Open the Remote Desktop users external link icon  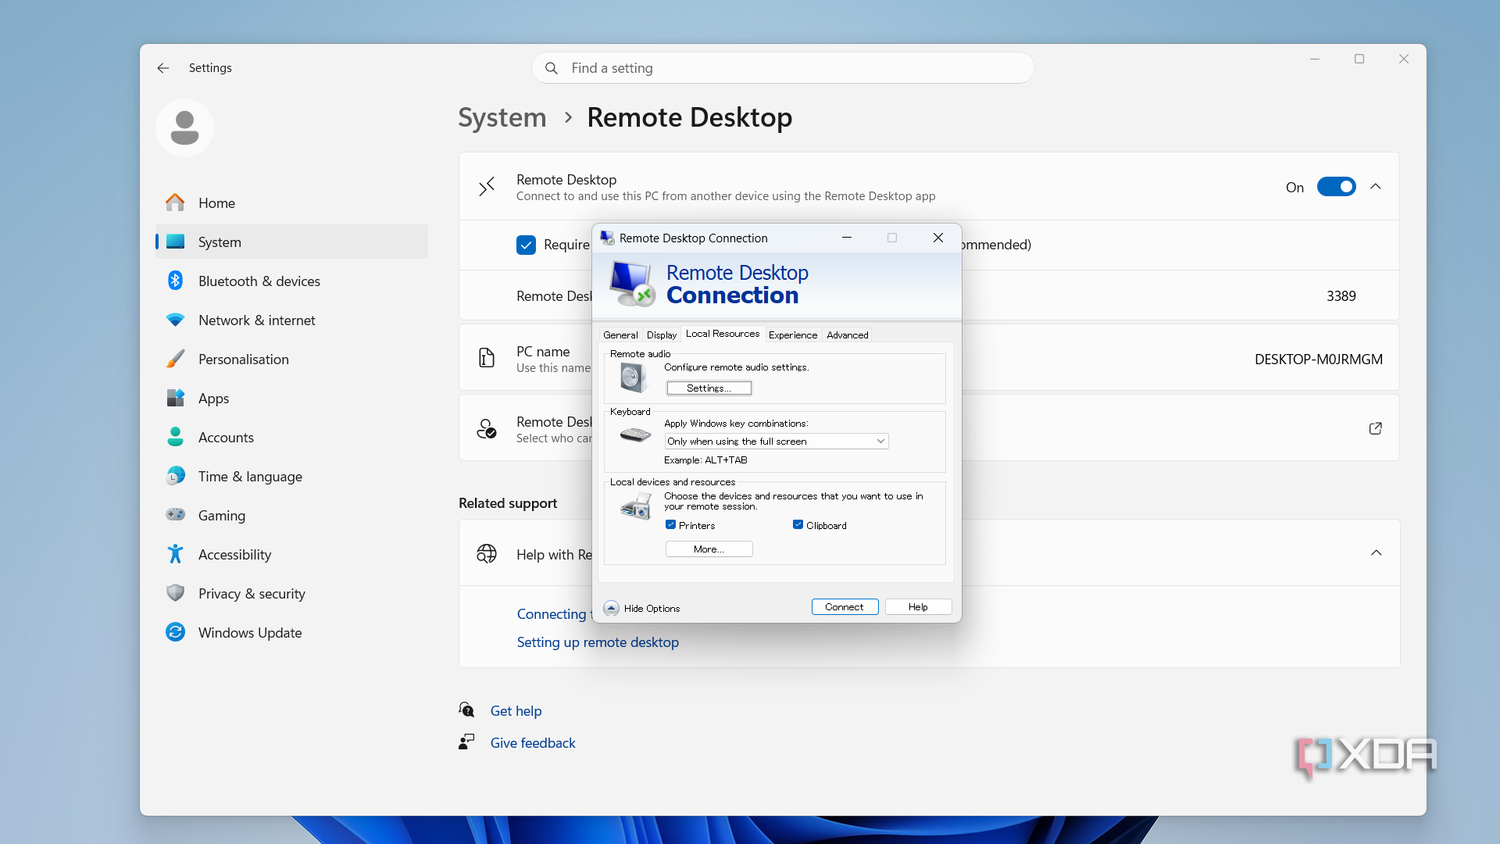pos(1375,428)
